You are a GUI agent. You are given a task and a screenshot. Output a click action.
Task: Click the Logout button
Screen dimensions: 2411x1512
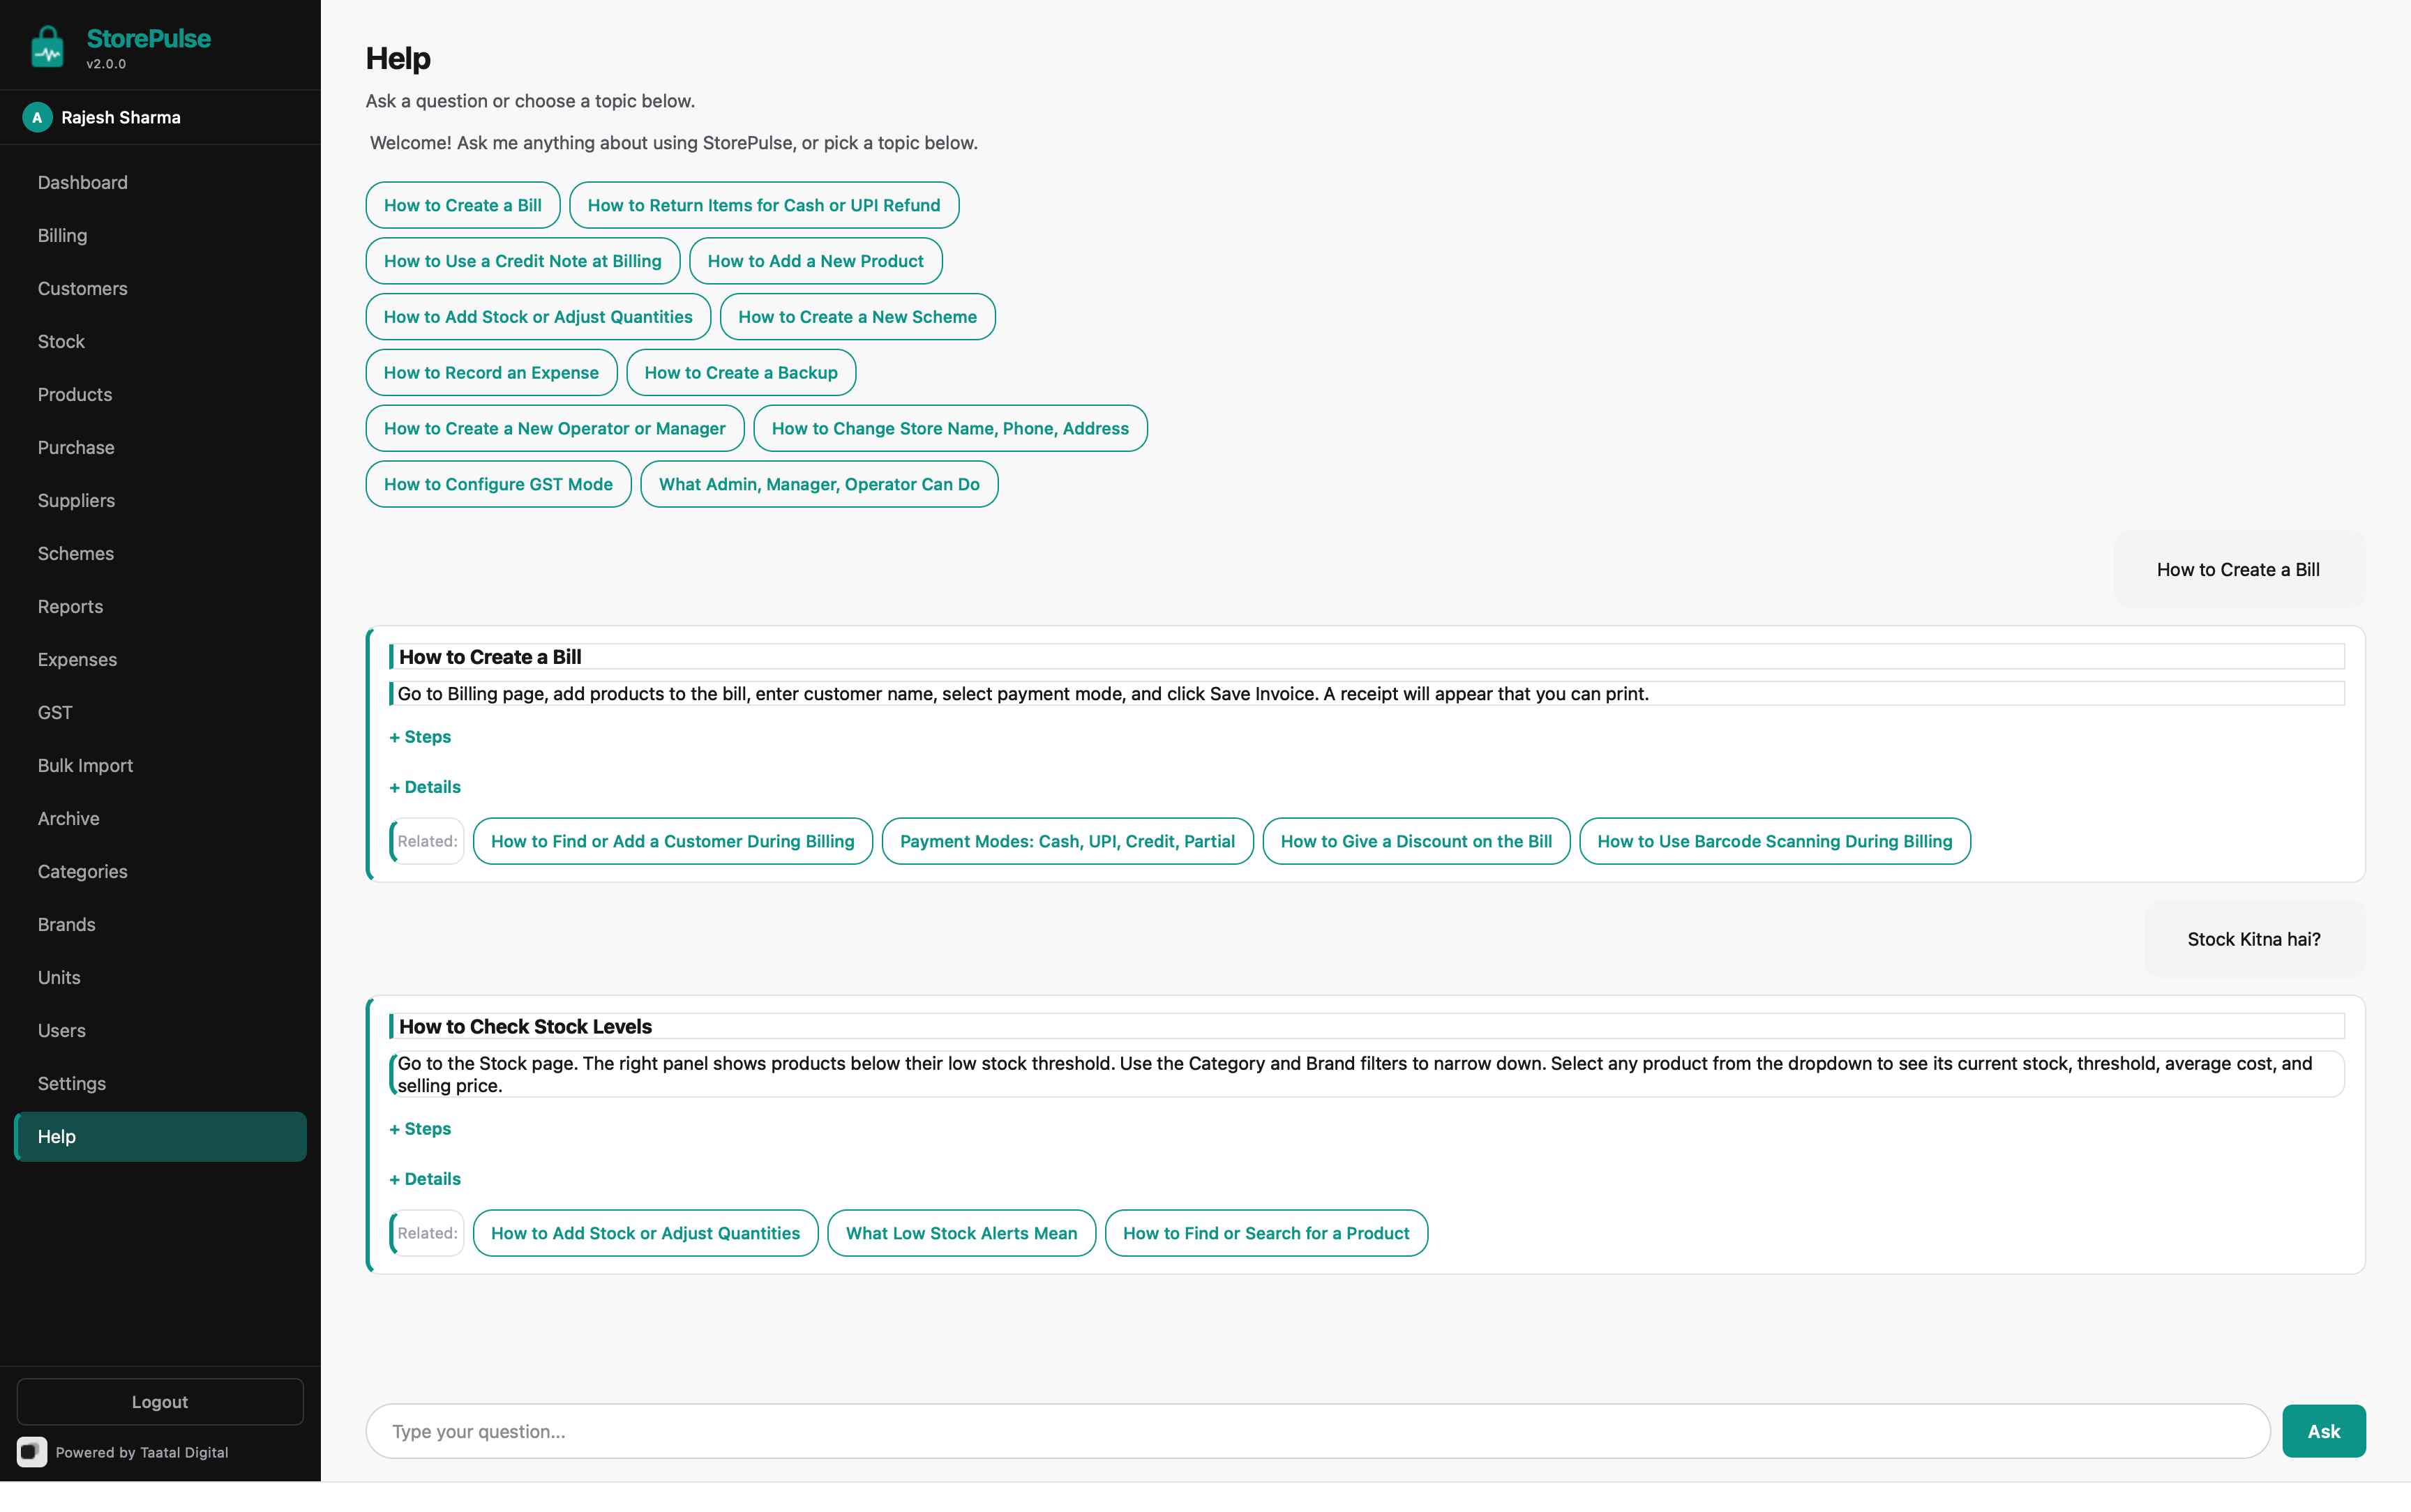point(160,1401)
